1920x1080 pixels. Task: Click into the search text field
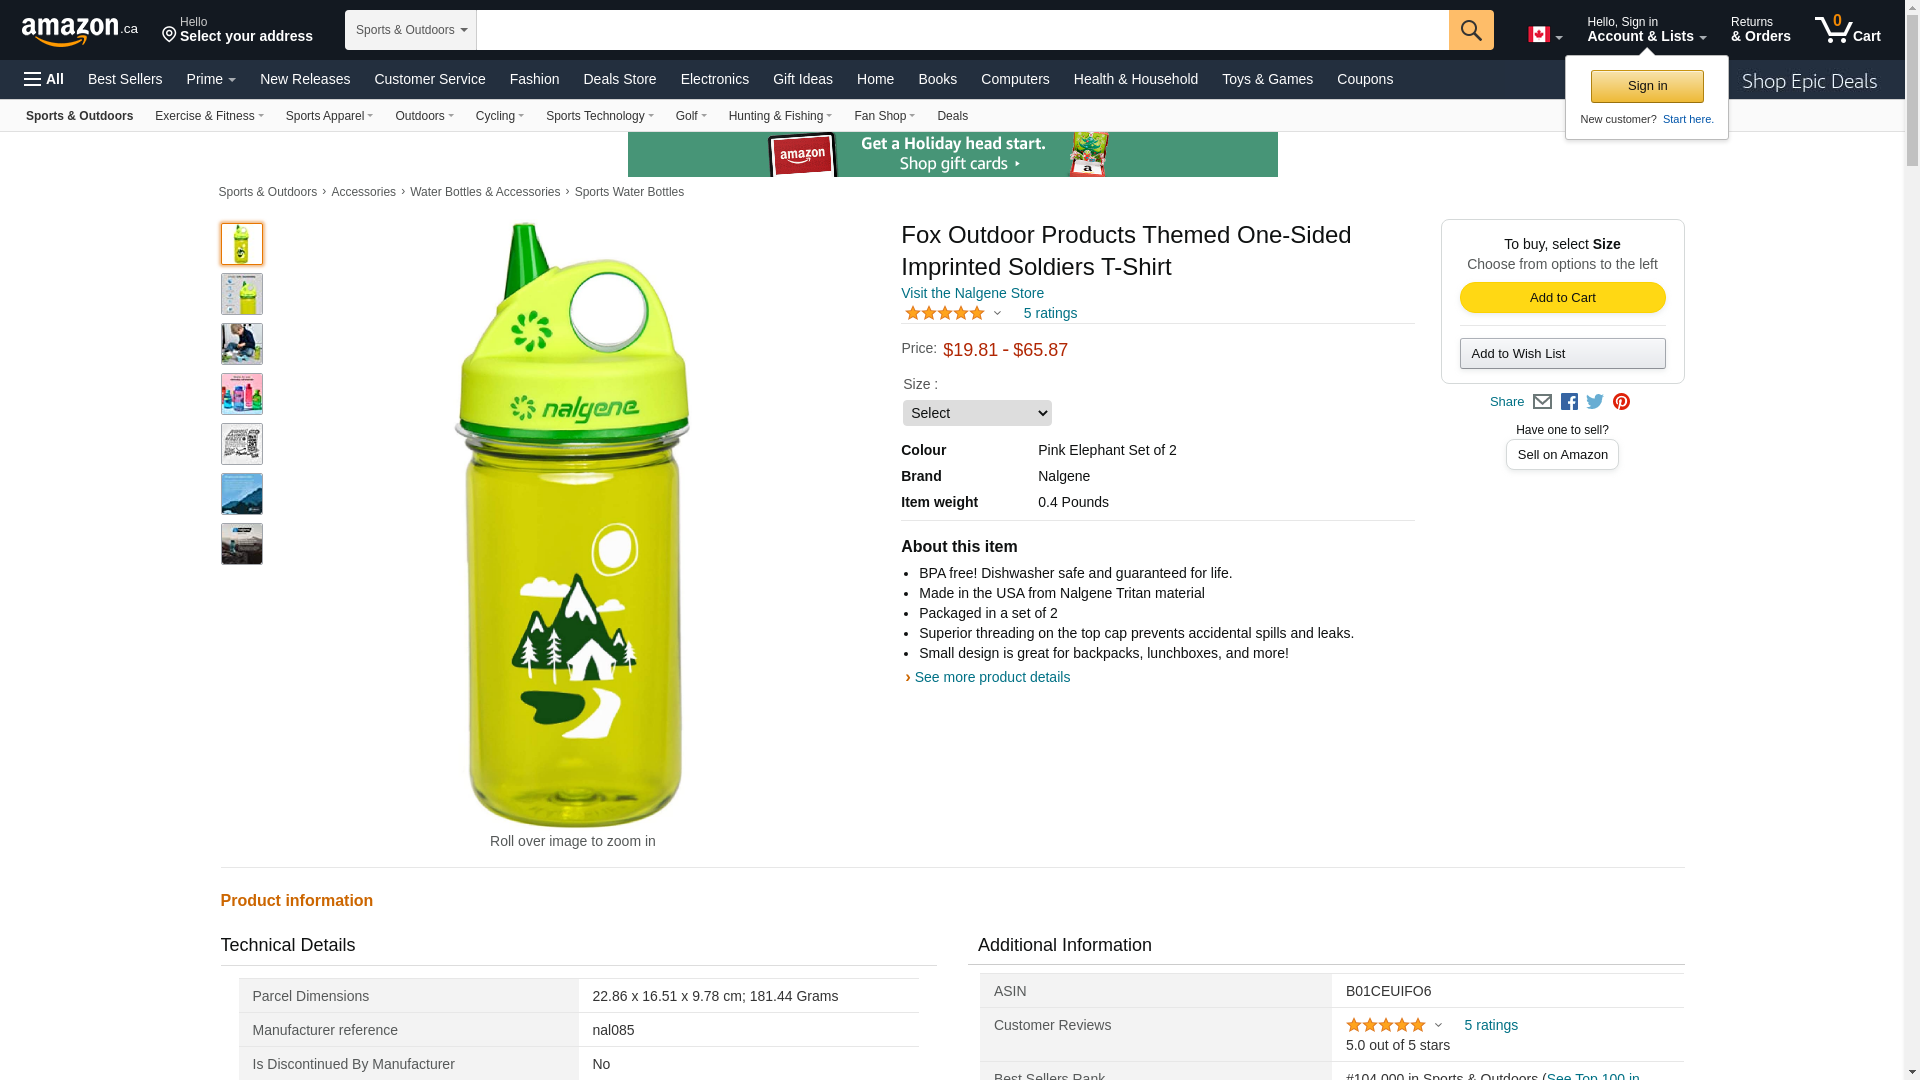coord(962,30)
